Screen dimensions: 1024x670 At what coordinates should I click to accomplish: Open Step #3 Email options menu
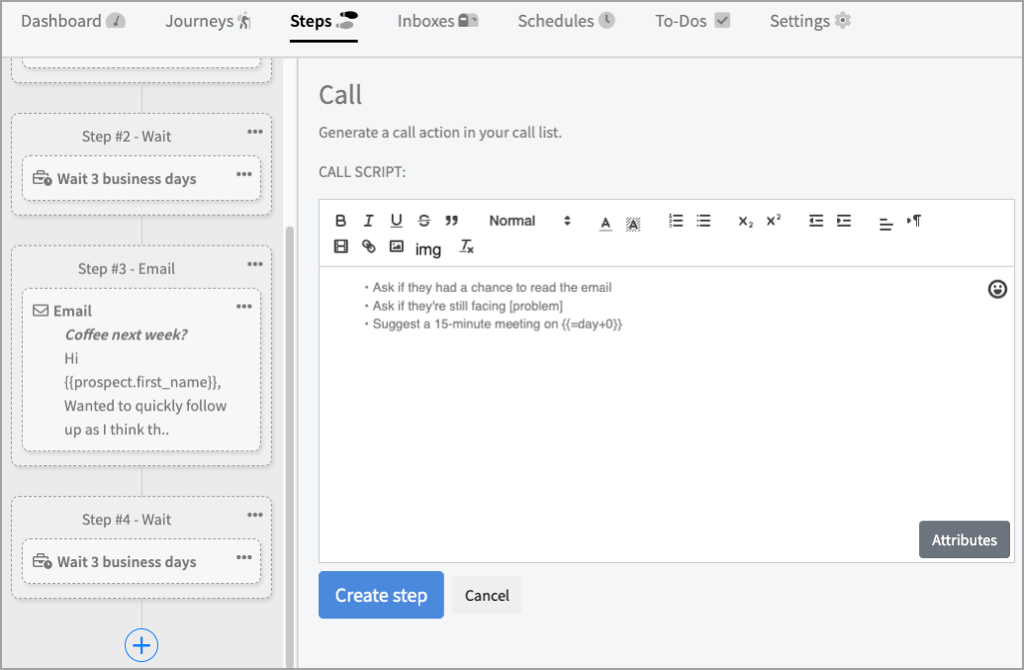pyautogui.click(x=255, y=265)
